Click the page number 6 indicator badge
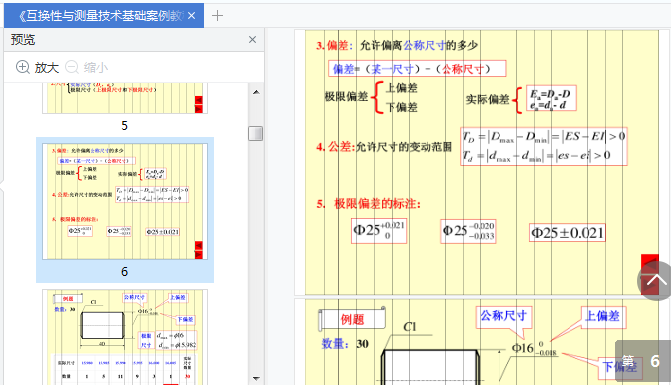 coord(643,361)
